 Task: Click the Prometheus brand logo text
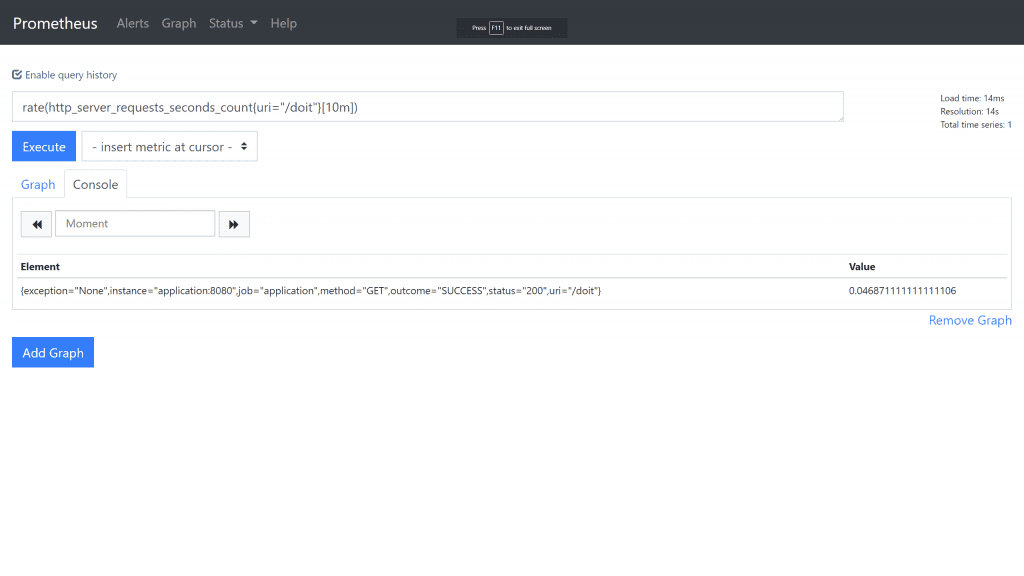coord(55,23)
